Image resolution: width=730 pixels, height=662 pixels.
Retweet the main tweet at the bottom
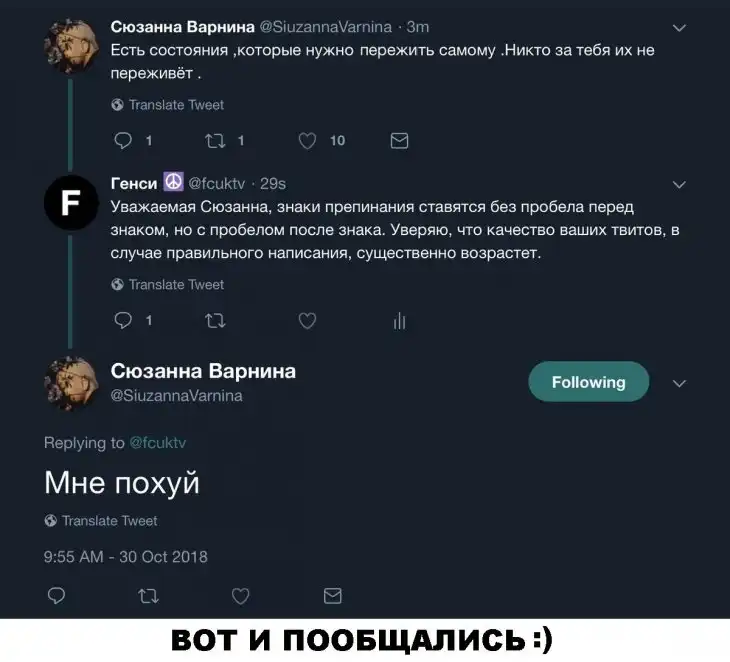[x=149, y=596]
